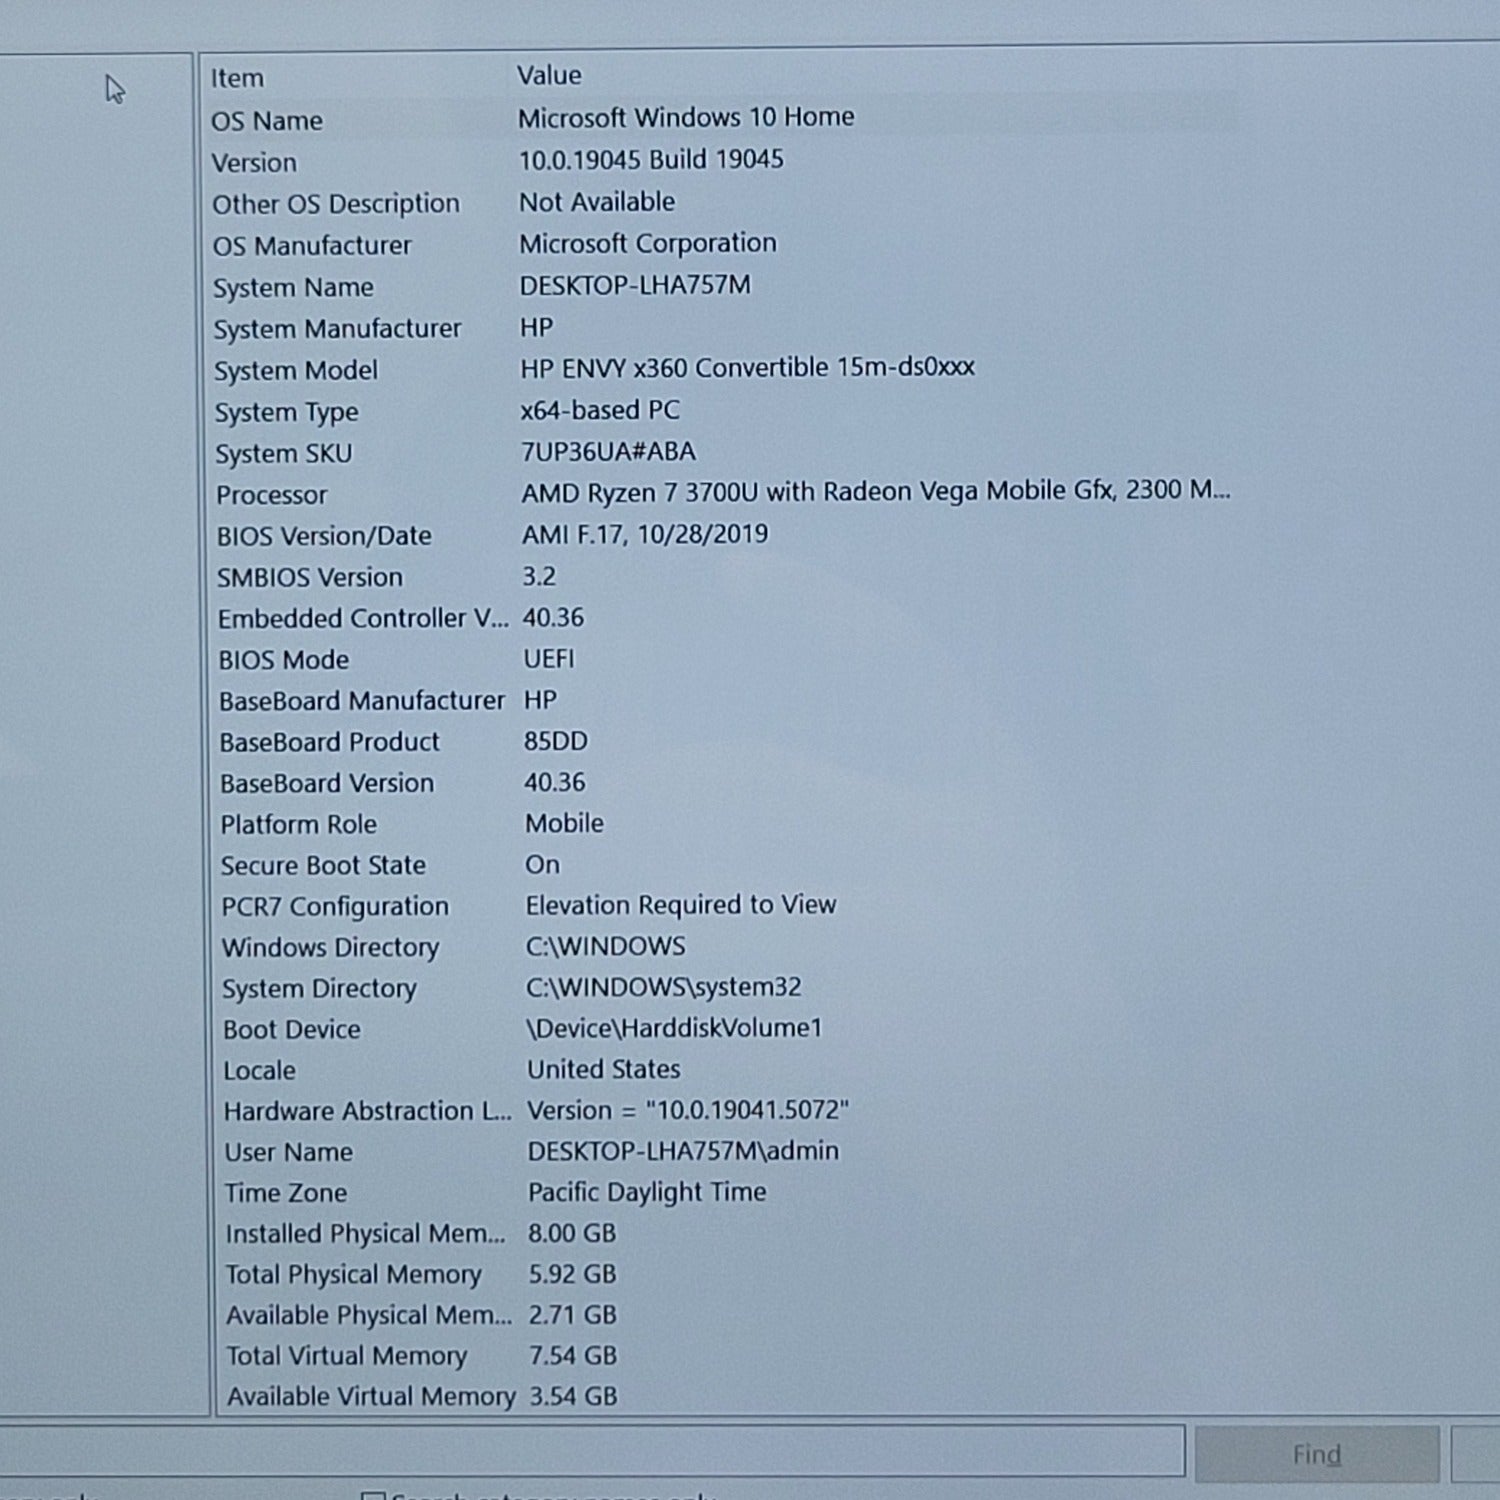Select the BIOS Version/Date row

point(324,536)
